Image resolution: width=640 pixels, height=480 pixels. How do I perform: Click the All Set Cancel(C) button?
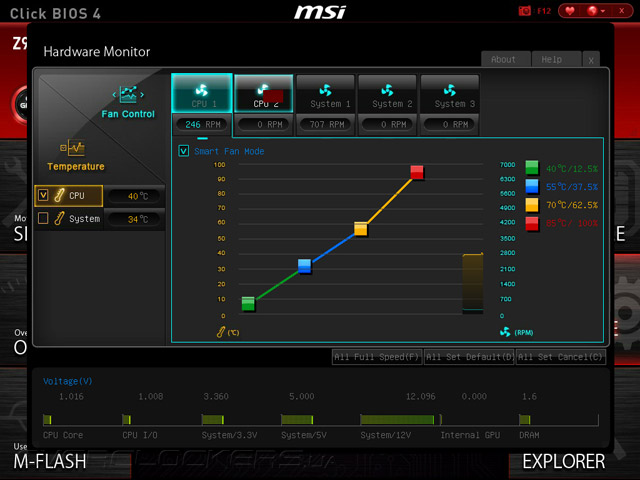pyautogui.click(x=561, y=357)
